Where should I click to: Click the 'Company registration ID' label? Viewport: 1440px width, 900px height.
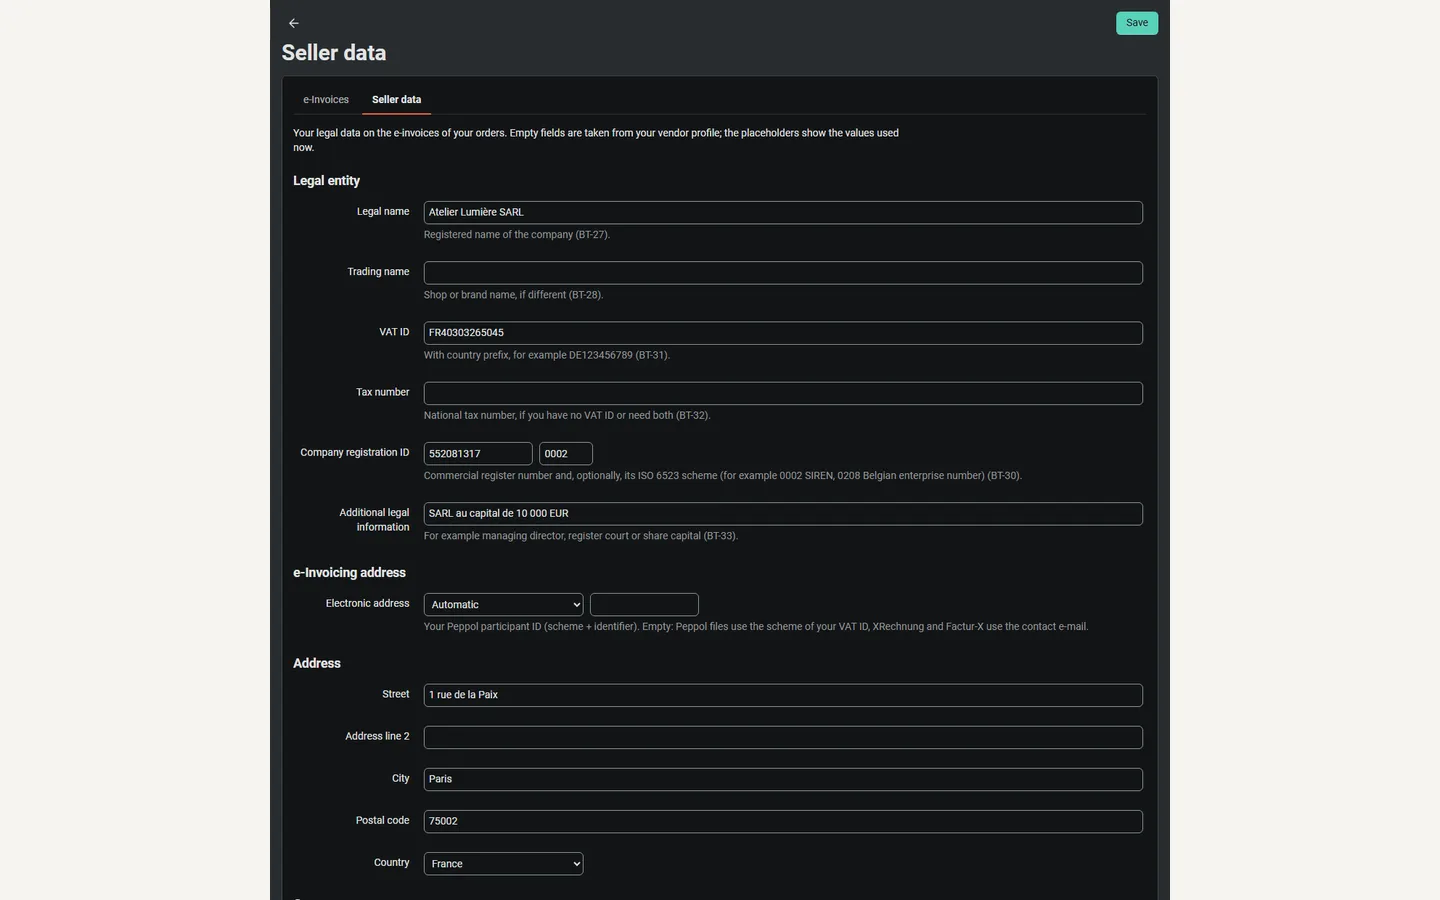click(x=355, y=453)
